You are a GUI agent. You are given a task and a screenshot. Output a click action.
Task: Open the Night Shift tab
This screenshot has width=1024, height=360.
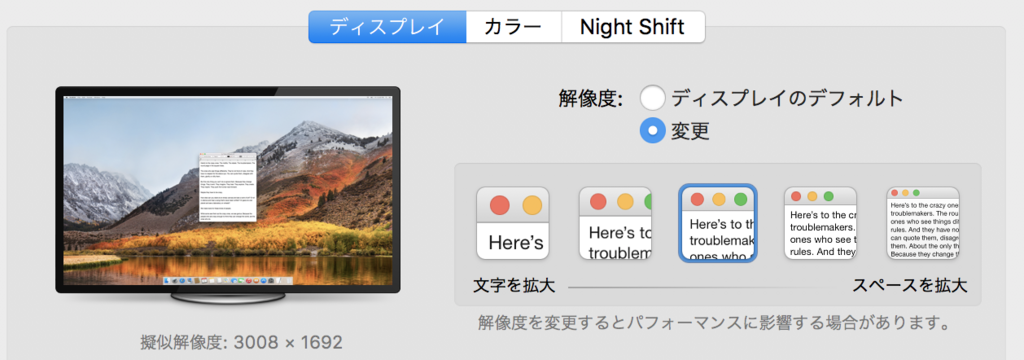(633, 27)
